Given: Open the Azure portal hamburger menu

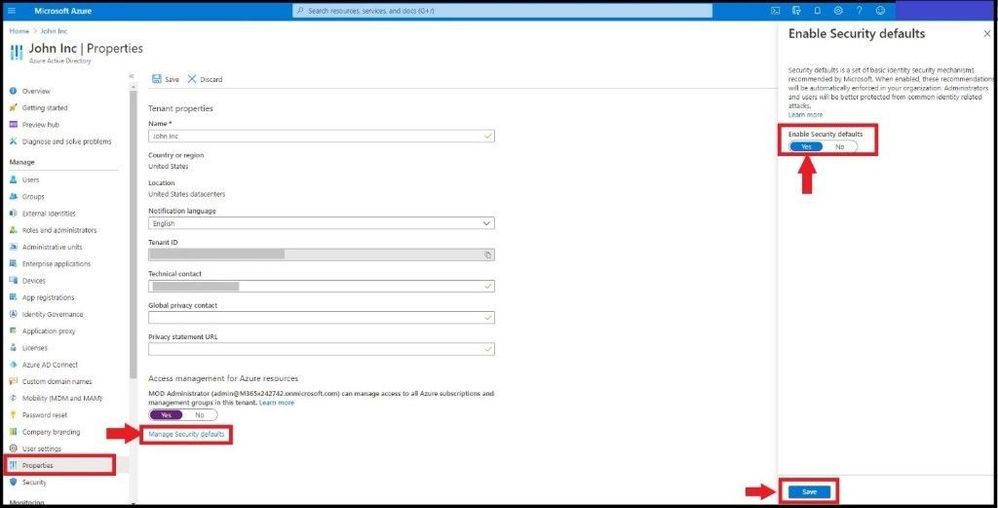Looking at the screenshot, I should (x=11, y=10).
